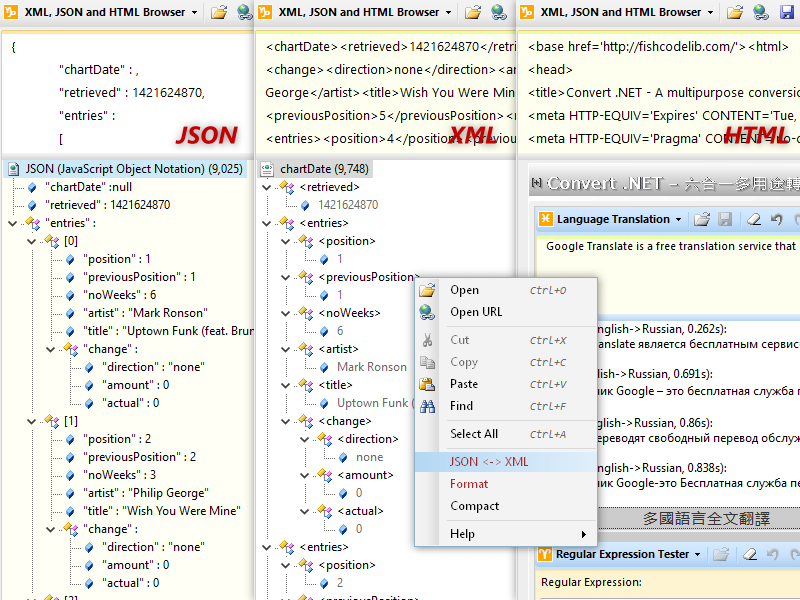The image size is (800, 600).
Task: Select the 1421624870 value in XML tree
Action: [x=348, y=205]
